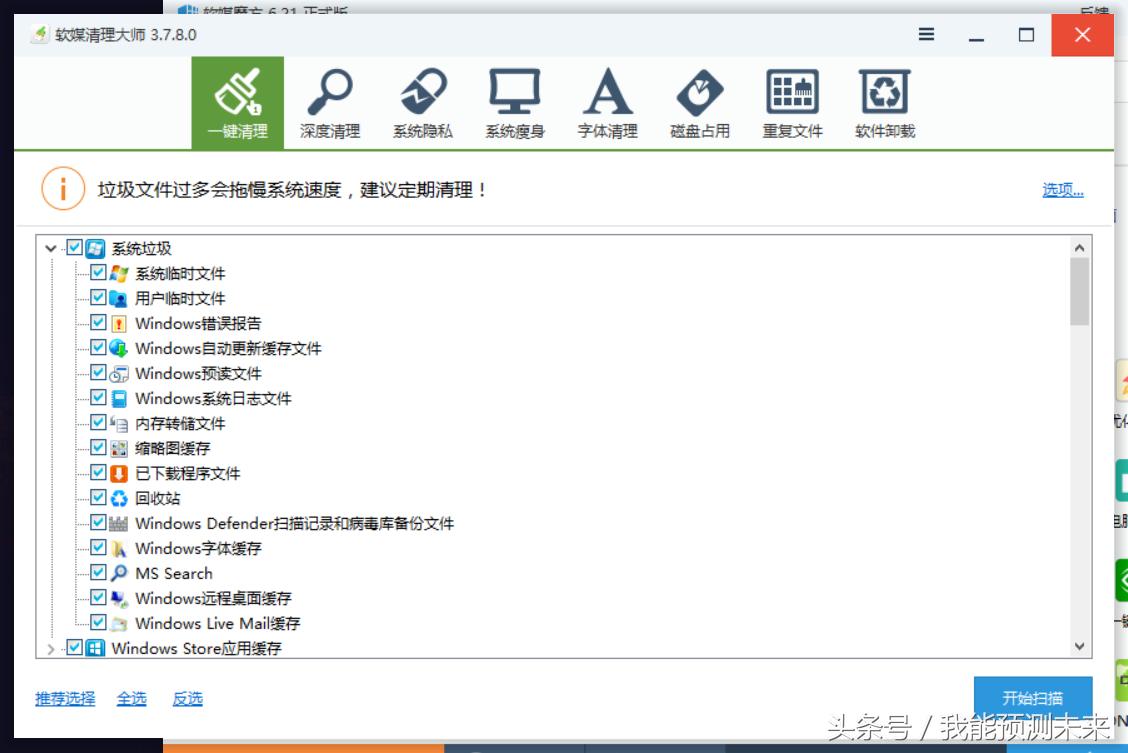Go to the 软件卸载 uninstaller
Image resolution: width=1128 pixels, height=753 pixels.
(884, 100)
